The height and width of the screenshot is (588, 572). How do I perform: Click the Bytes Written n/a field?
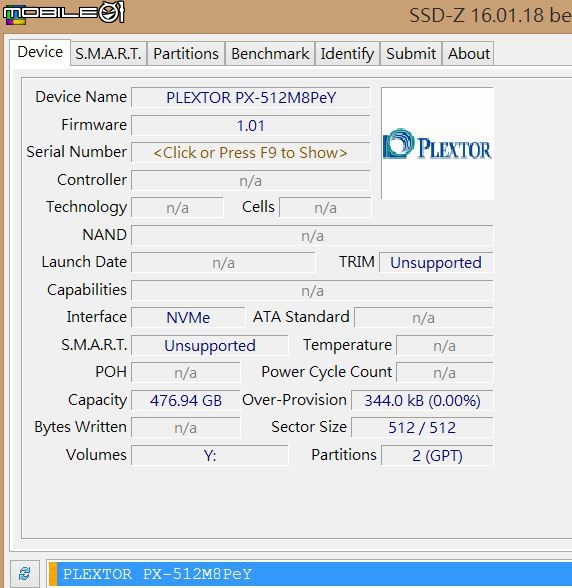(186, 428)
